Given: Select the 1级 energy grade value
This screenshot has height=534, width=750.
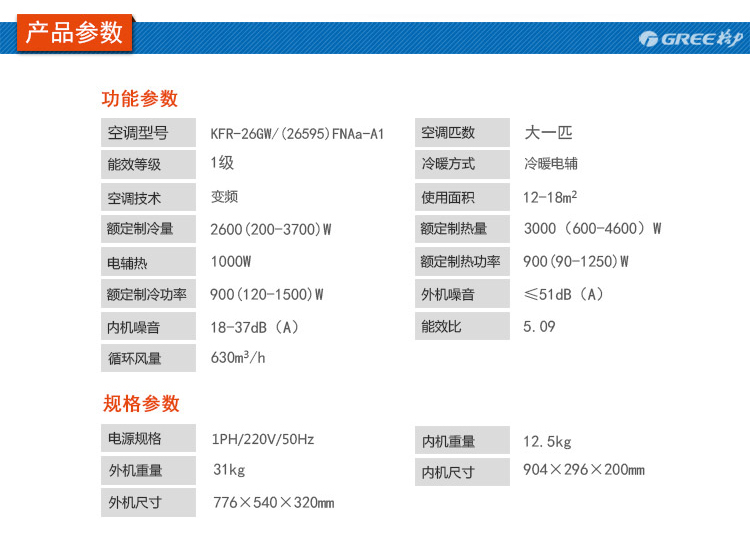Looking at the screenshot, I should [222, 163].
